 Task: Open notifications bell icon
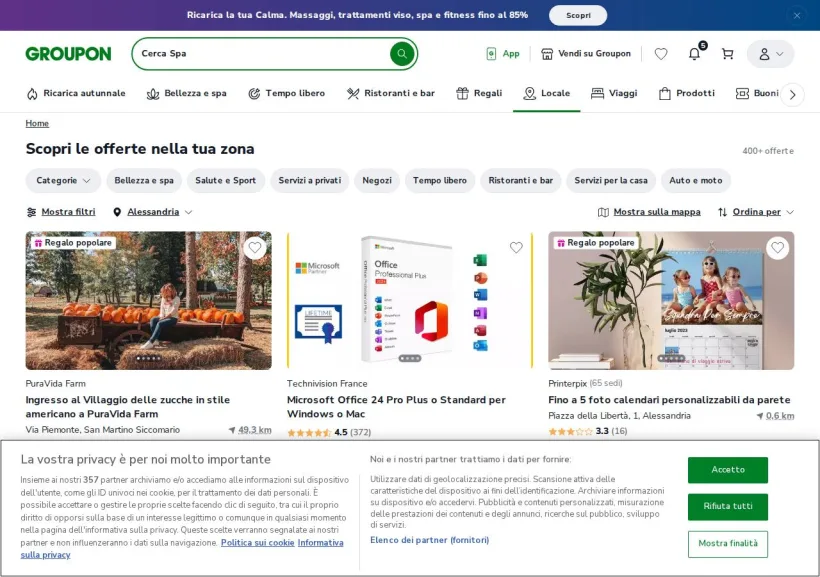[694, 54]
